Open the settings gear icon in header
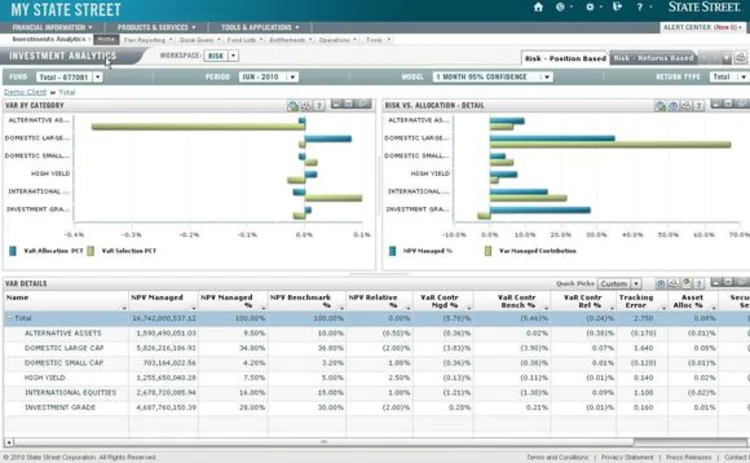Viewport: 750px width, 463px height. tap(590, 7)
